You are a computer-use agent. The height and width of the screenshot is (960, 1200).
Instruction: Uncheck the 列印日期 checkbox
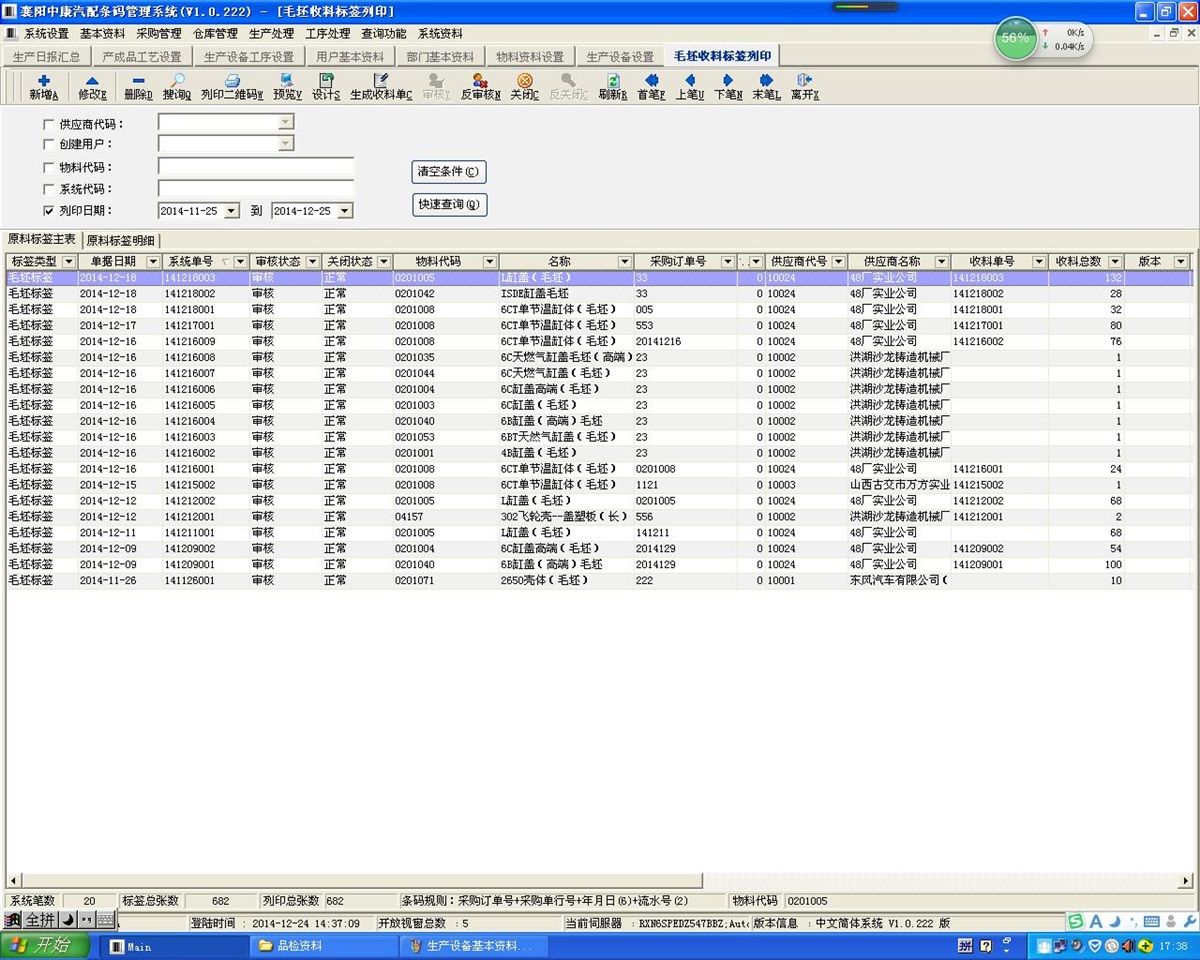(49, 211)
